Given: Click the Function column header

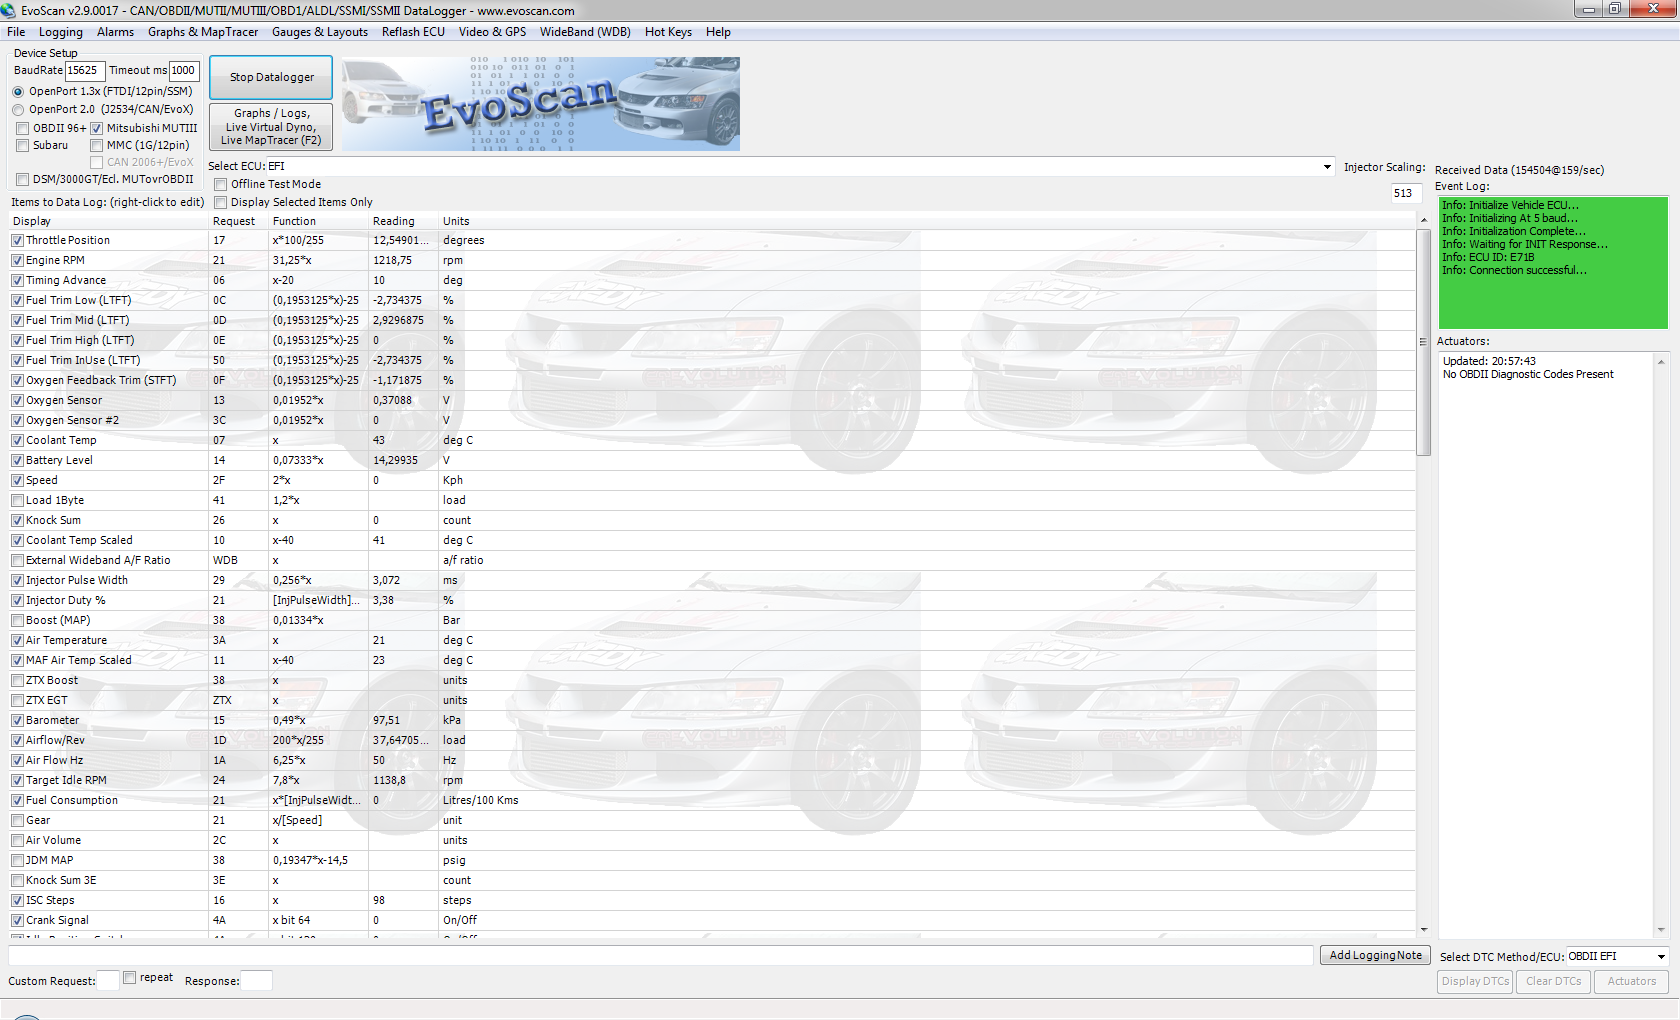Looking at the screenshot, I should click(318, 221).
